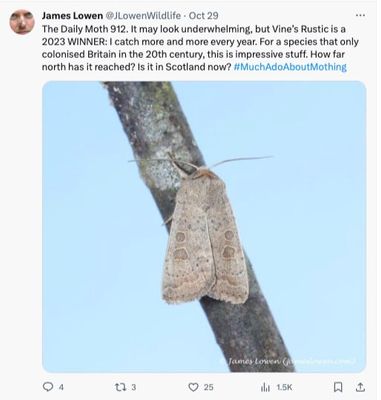Screen dimensions: 381x400
Task: Open the Vine's Rustic moth photo
Action: point(204,227)
